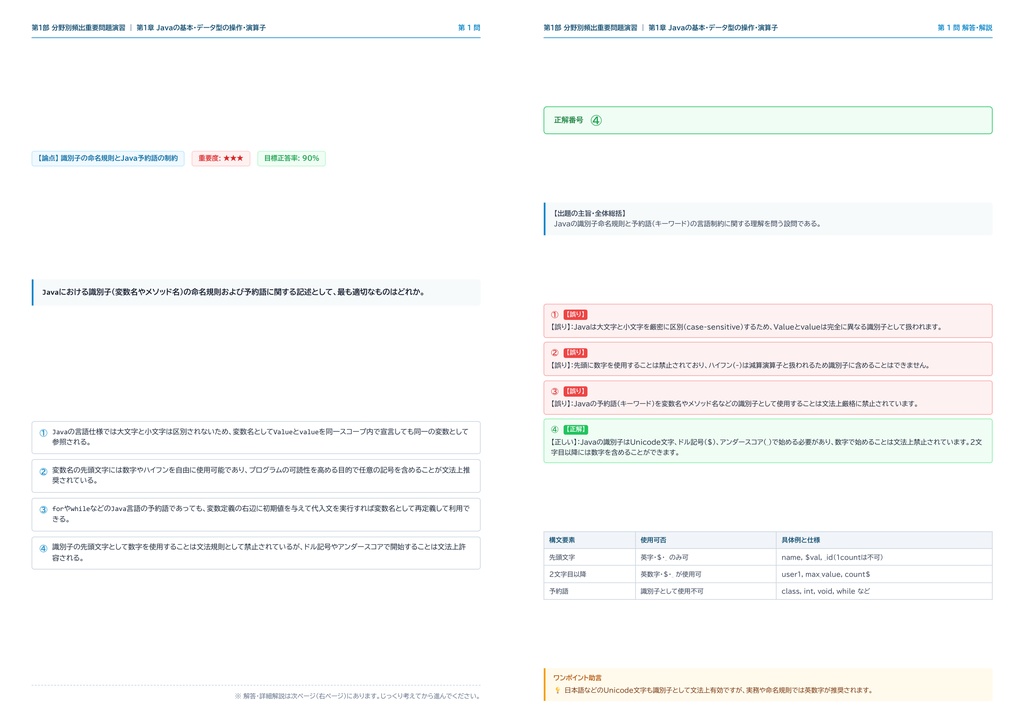
Task: Select the circled ③ marker of the third answer choice
Action: click(x=43, y=509)
